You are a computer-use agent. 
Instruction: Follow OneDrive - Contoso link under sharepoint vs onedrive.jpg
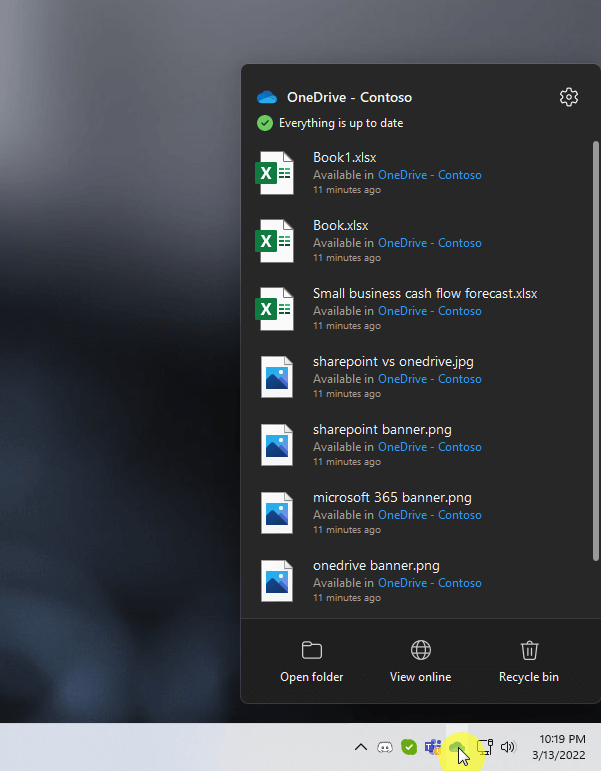coord(430,379)
